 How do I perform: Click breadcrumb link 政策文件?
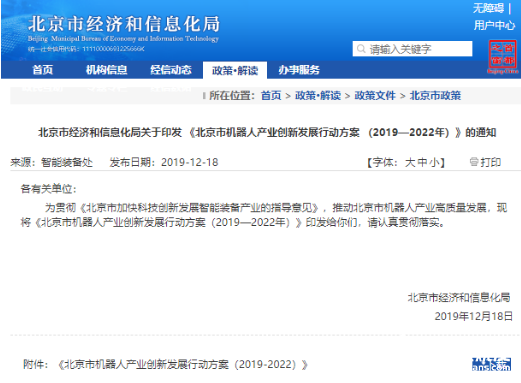(x=375, y=96)
